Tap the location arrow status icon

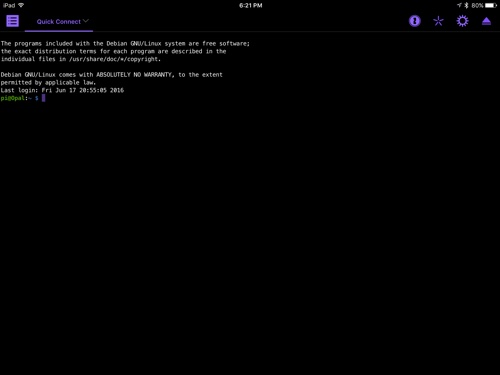[459, 5]
